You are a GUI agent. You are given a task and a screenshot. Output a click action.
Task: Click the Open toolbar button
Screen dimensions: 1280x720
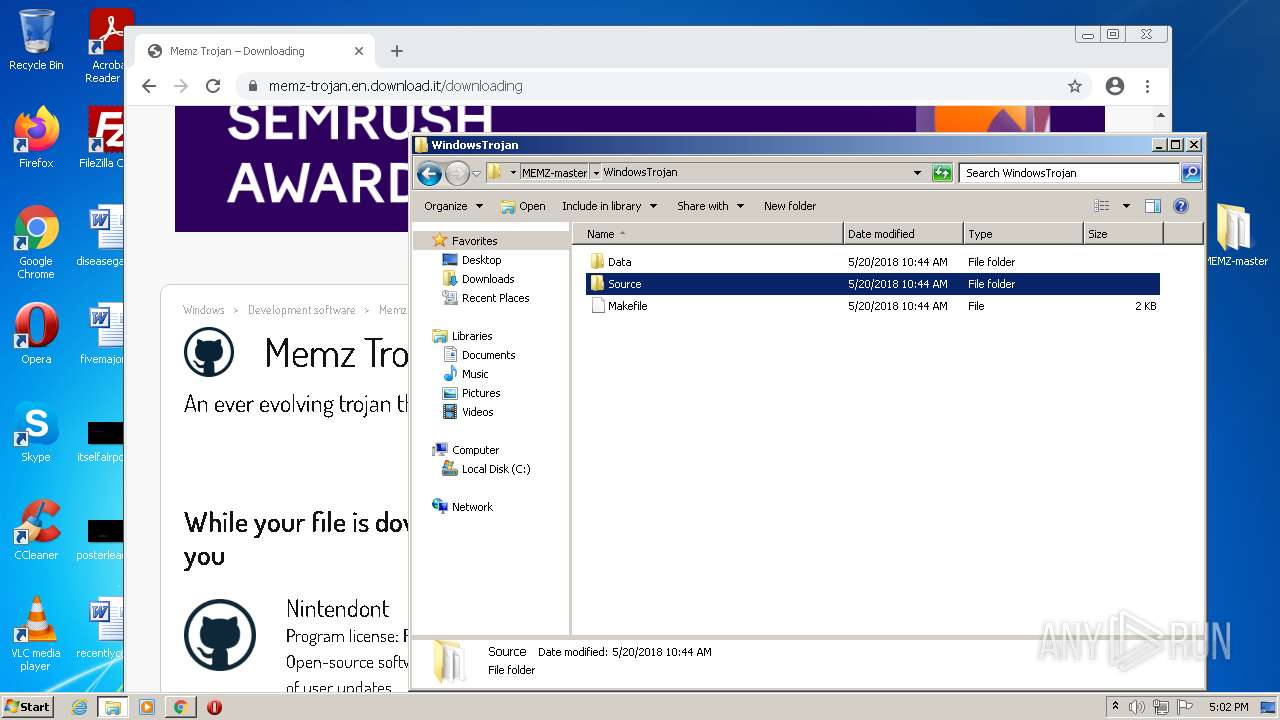pos(522,206)
